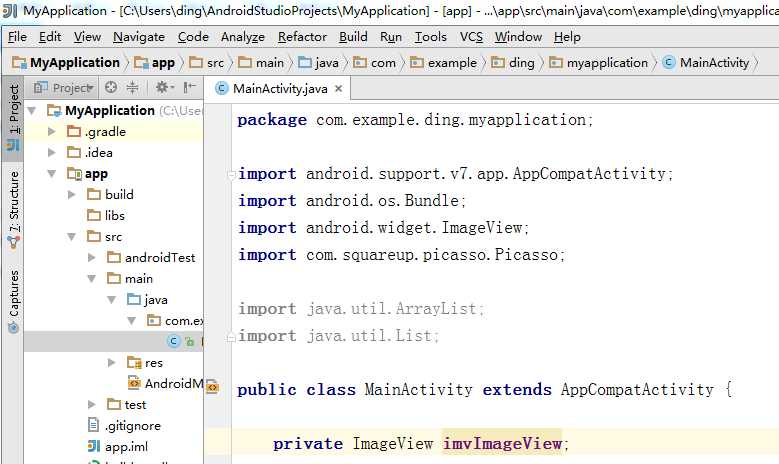Viewport: 779px width, 464px height.
Task: Click the myapplication breadcrumb package
Action: 599,63
